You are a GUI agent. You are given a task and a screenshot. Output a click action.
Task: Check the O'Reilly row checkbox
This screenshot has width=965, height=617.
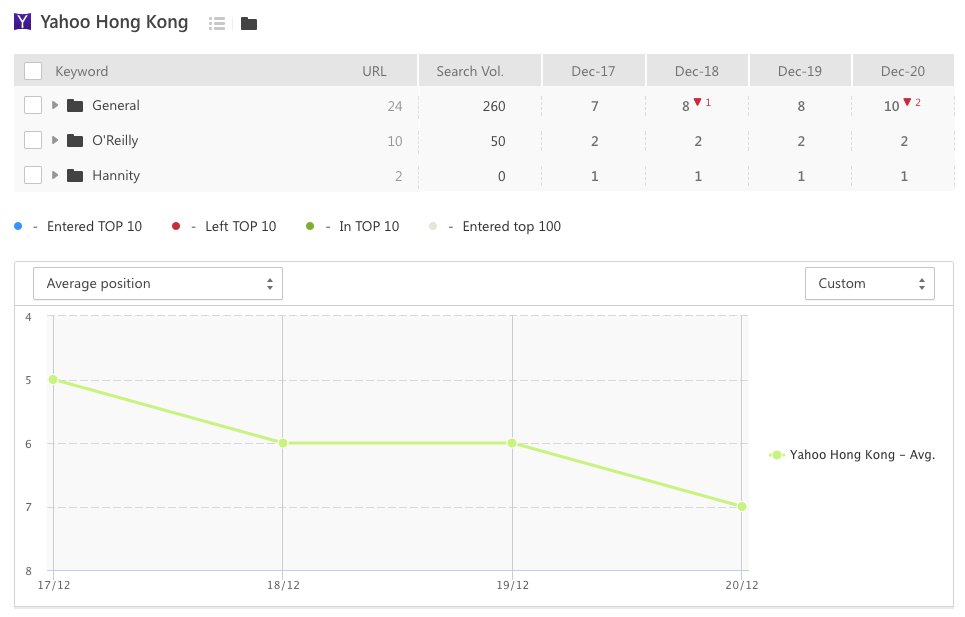(33, 140)
